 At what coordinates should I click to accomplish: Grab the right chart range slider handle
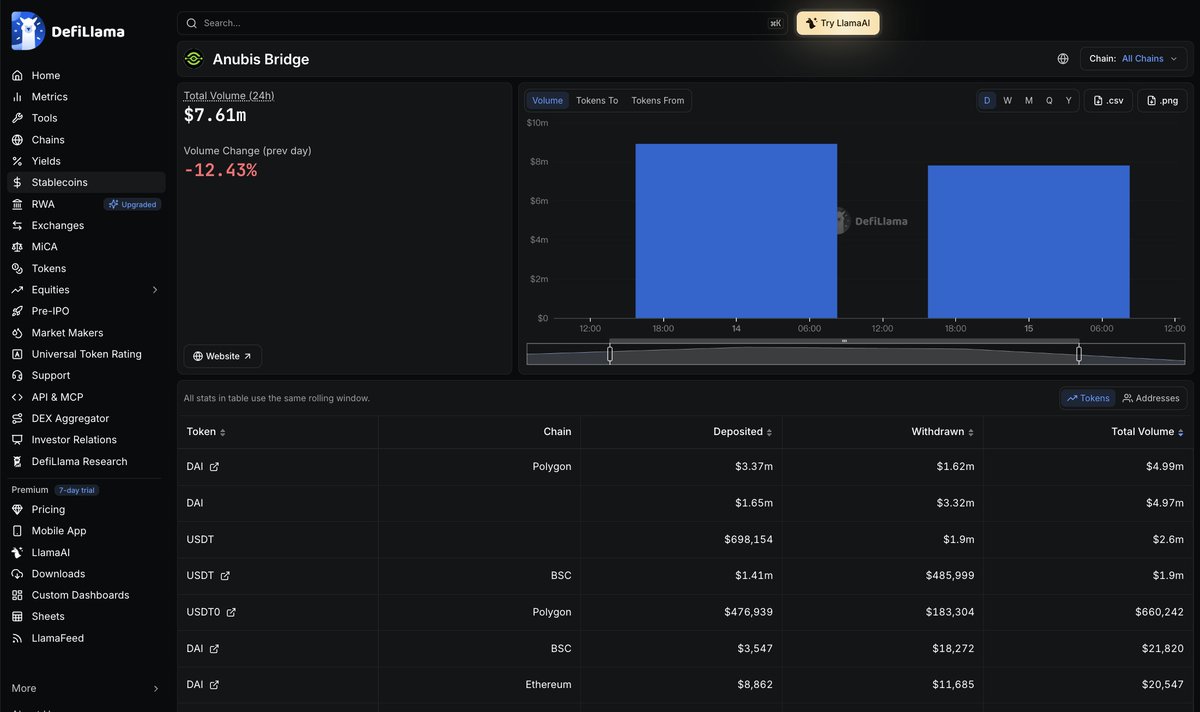click(1079, 353)
